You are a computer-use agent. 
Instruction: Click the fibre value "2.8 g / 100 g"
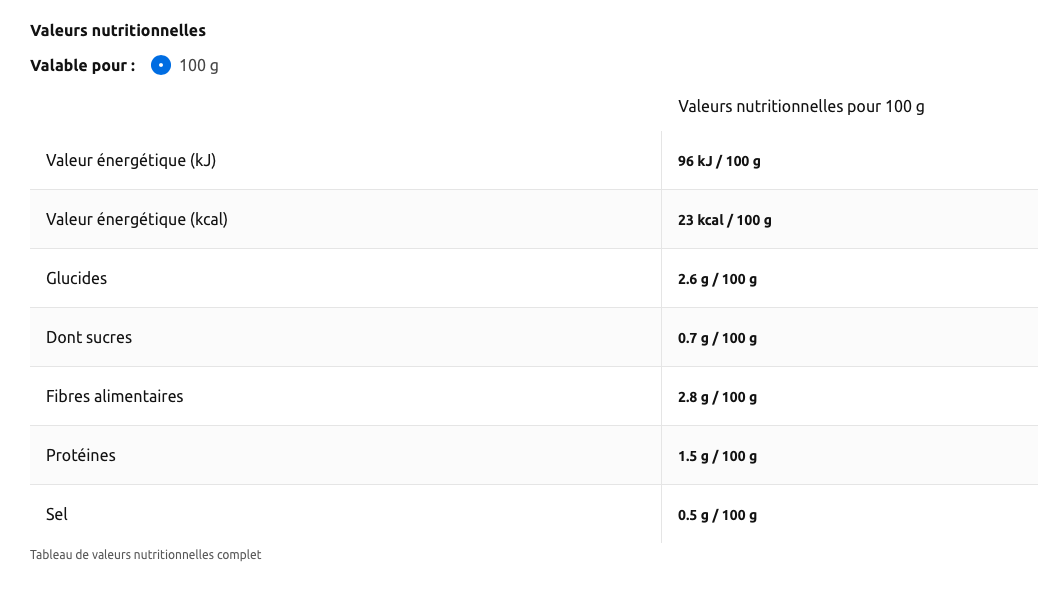pyautogui.click(x=717, y=397)
